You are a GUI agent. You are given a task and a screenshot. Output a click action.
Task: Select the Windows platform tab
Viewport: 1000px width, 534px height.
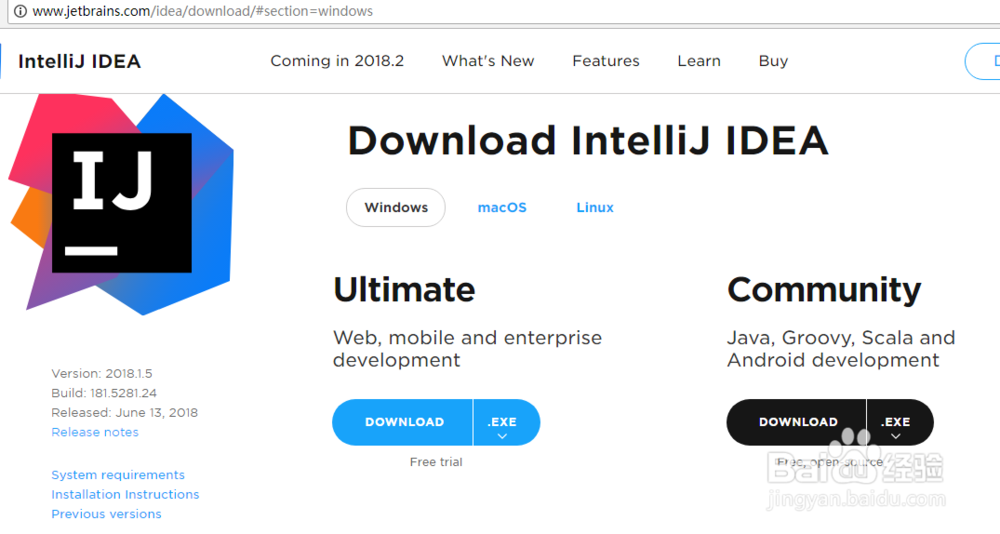[x=396, y=207]
